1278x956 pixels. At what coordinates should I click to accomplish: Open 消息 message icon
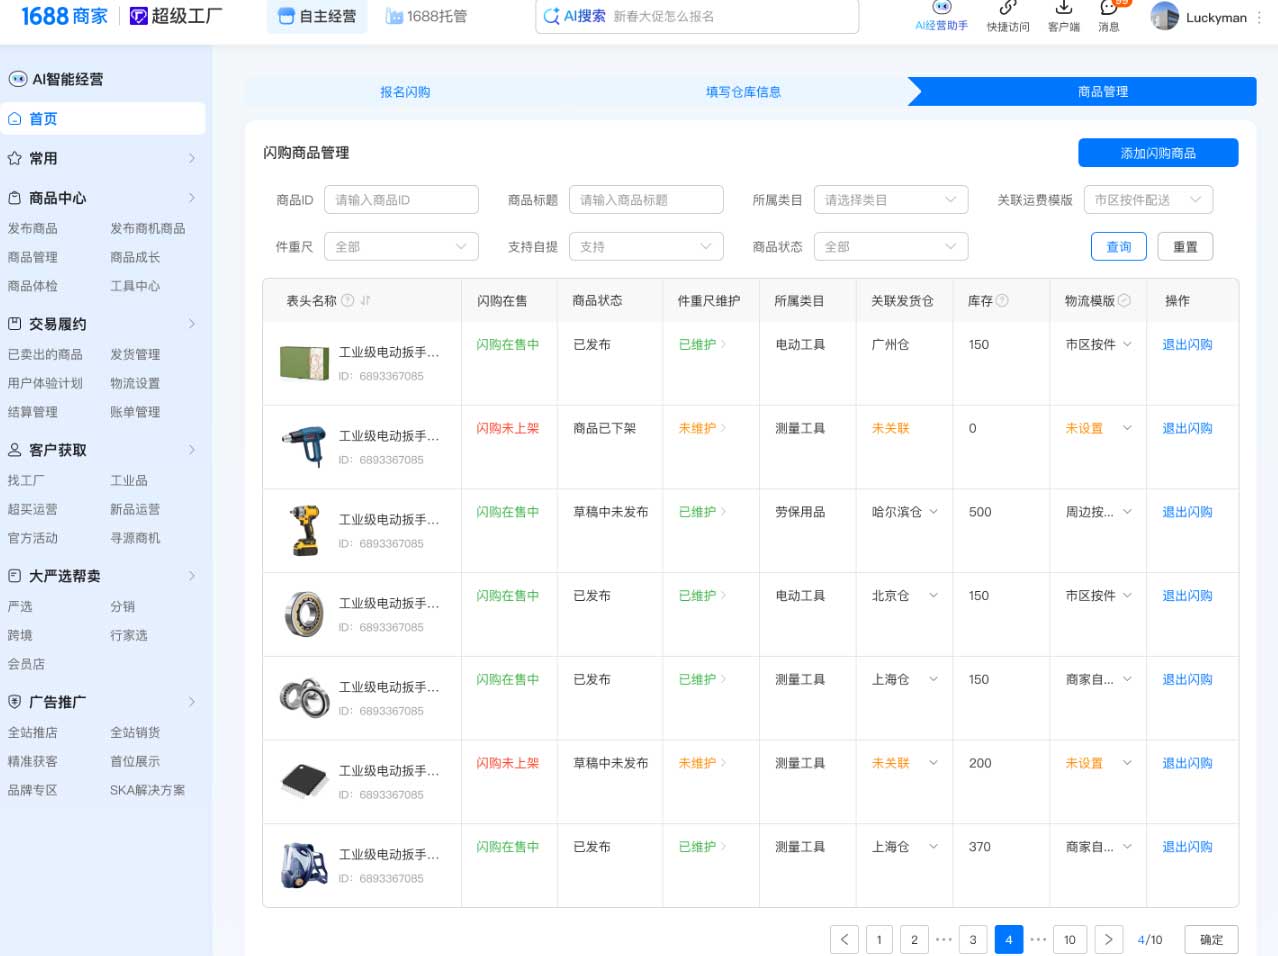1109,8
